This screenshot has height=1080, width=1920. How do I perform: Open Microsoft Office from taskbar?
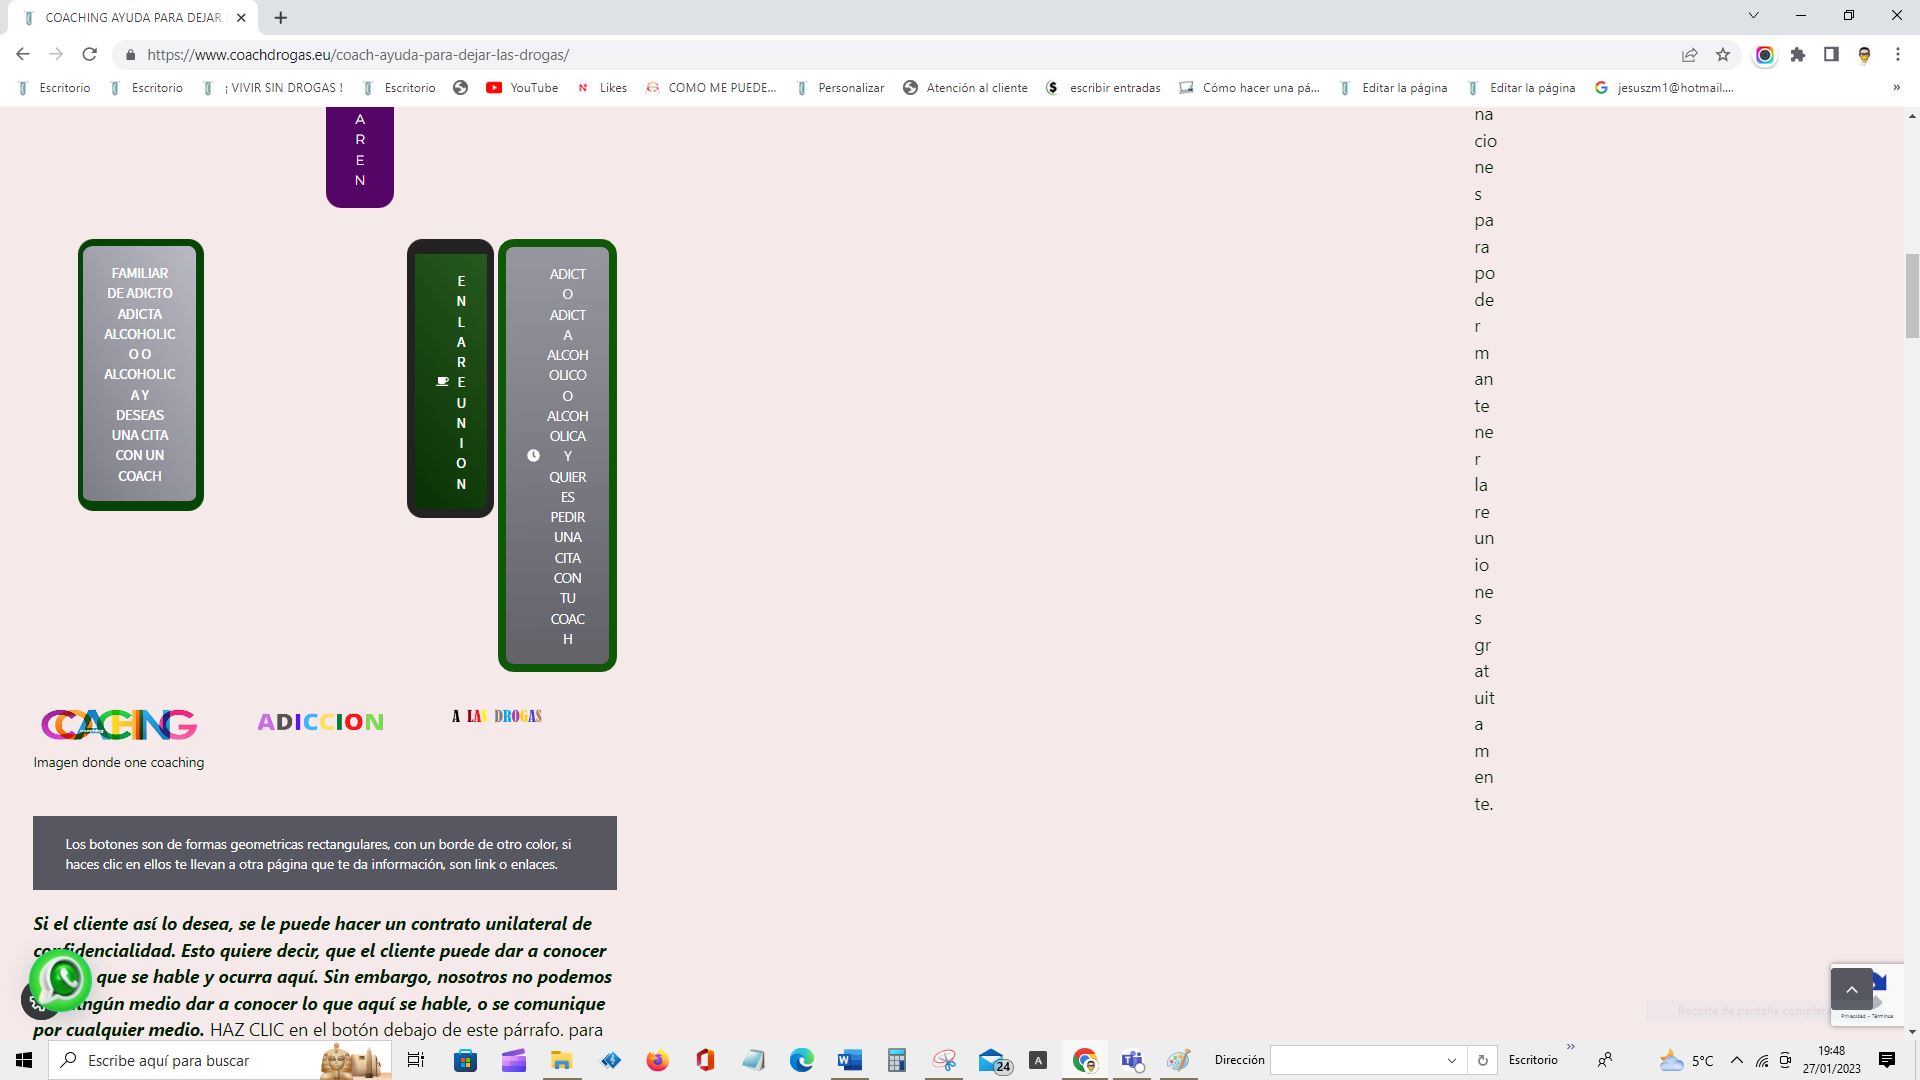[x=705, y=1060]
